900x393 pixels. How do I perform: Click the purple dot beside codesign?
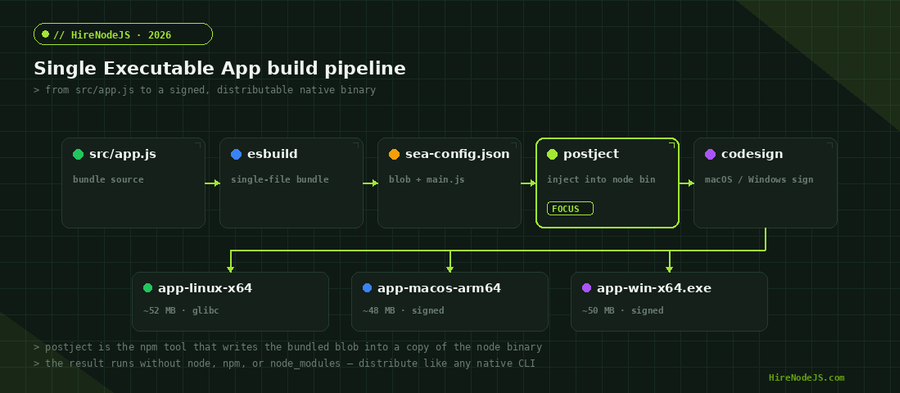click(x=710, y=154)
